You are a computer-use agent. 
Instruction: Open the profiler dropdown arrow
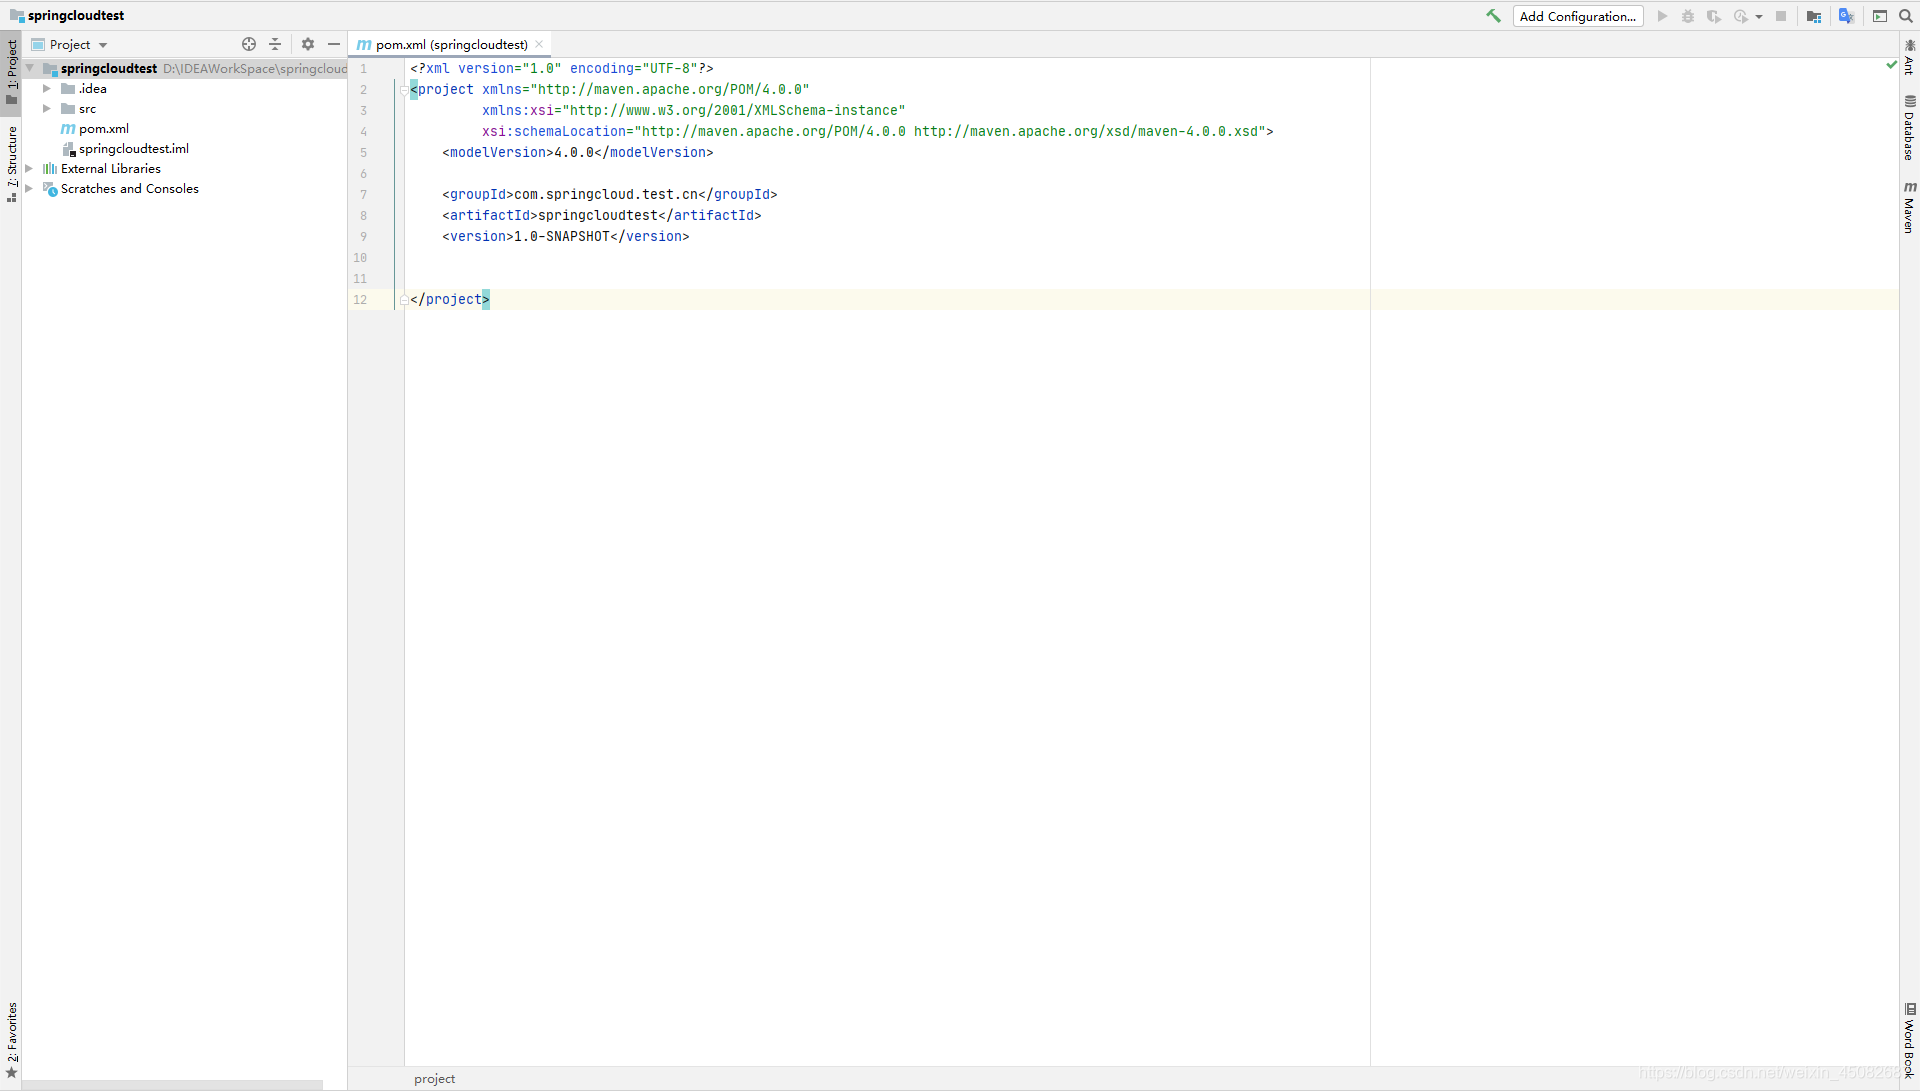point(1759,17)
